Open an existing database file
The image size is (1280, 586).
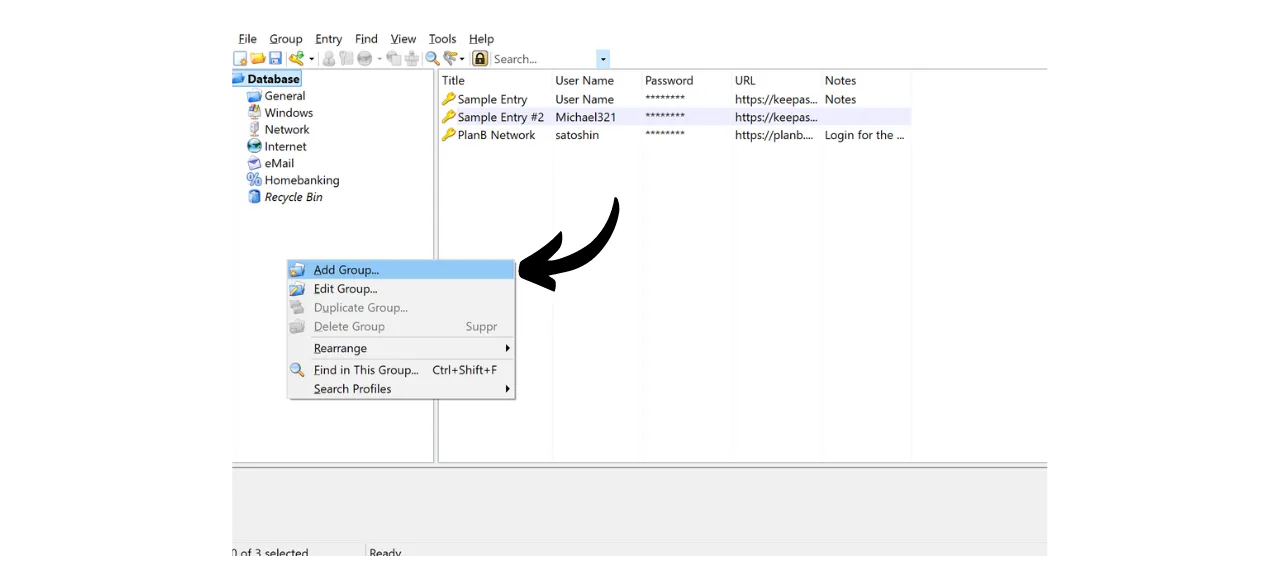pyautogui.click(x=258, y=58)
